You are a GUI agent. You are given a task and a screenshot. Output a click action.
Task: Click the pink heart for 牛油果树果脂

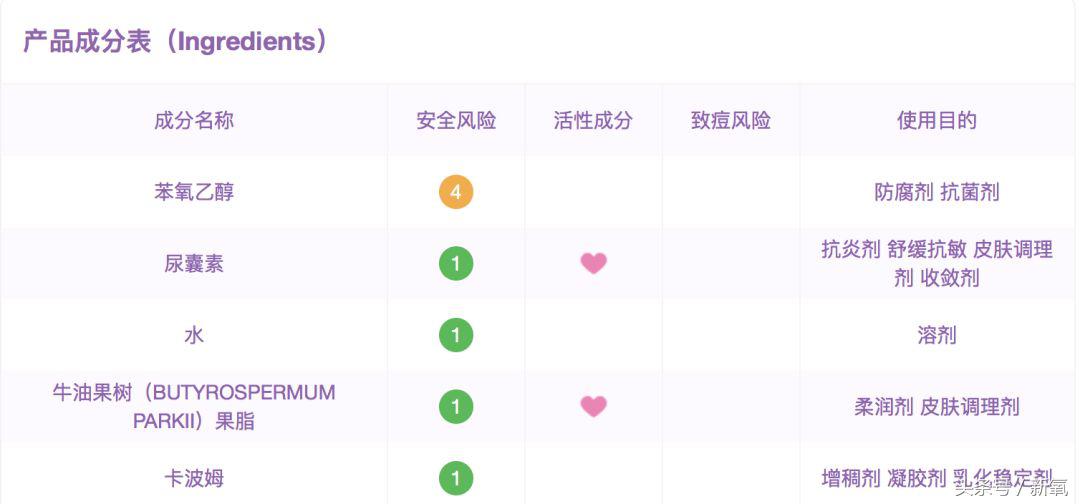(x=593, y=407)
